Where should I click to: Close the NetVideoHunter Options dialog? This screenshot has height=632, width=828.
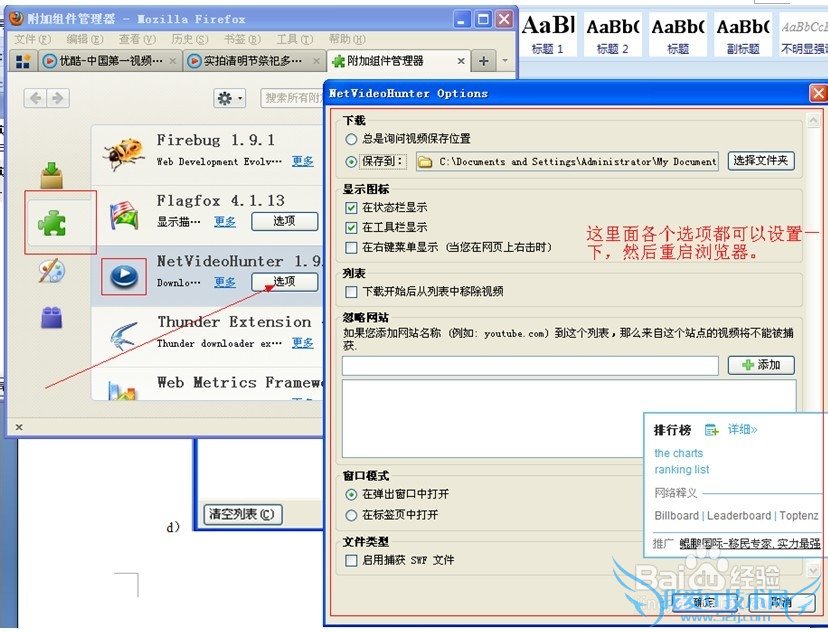coord(818,93)
